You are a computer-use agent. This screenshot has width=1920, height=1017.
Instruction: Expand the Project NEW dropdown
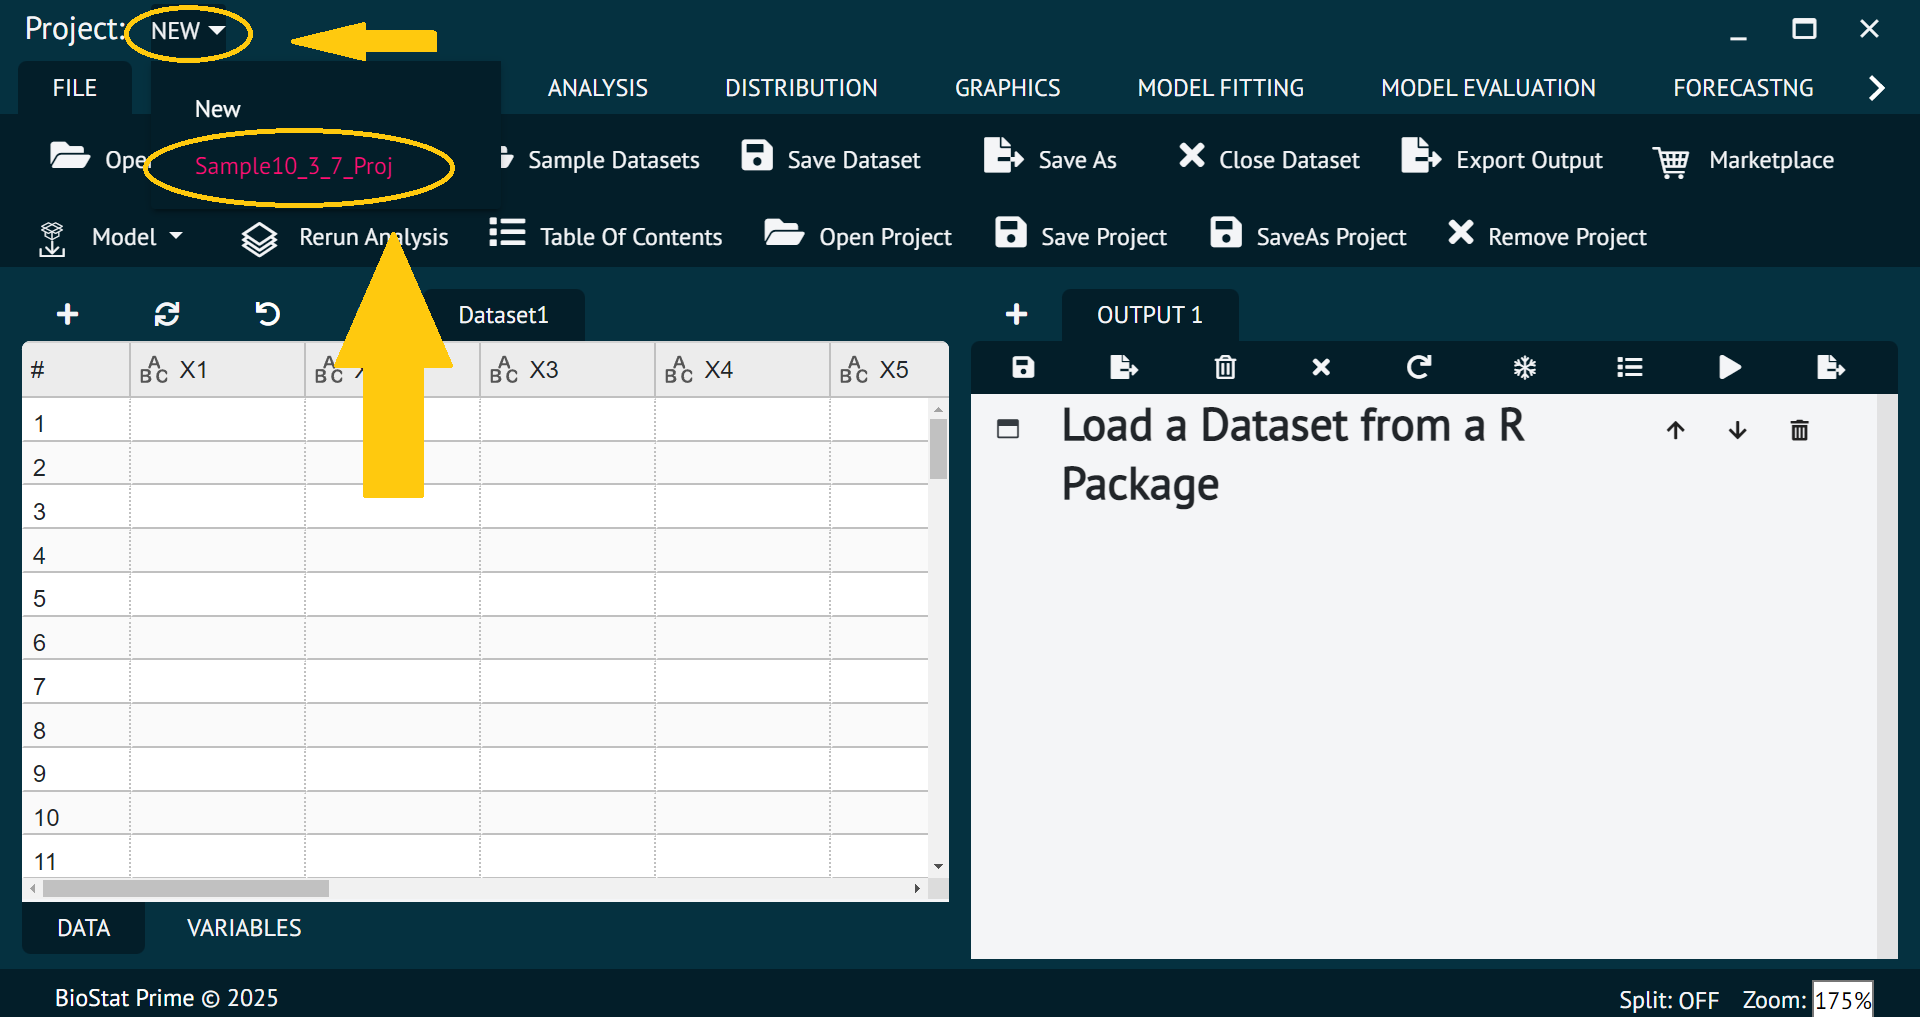pos(189,32)
